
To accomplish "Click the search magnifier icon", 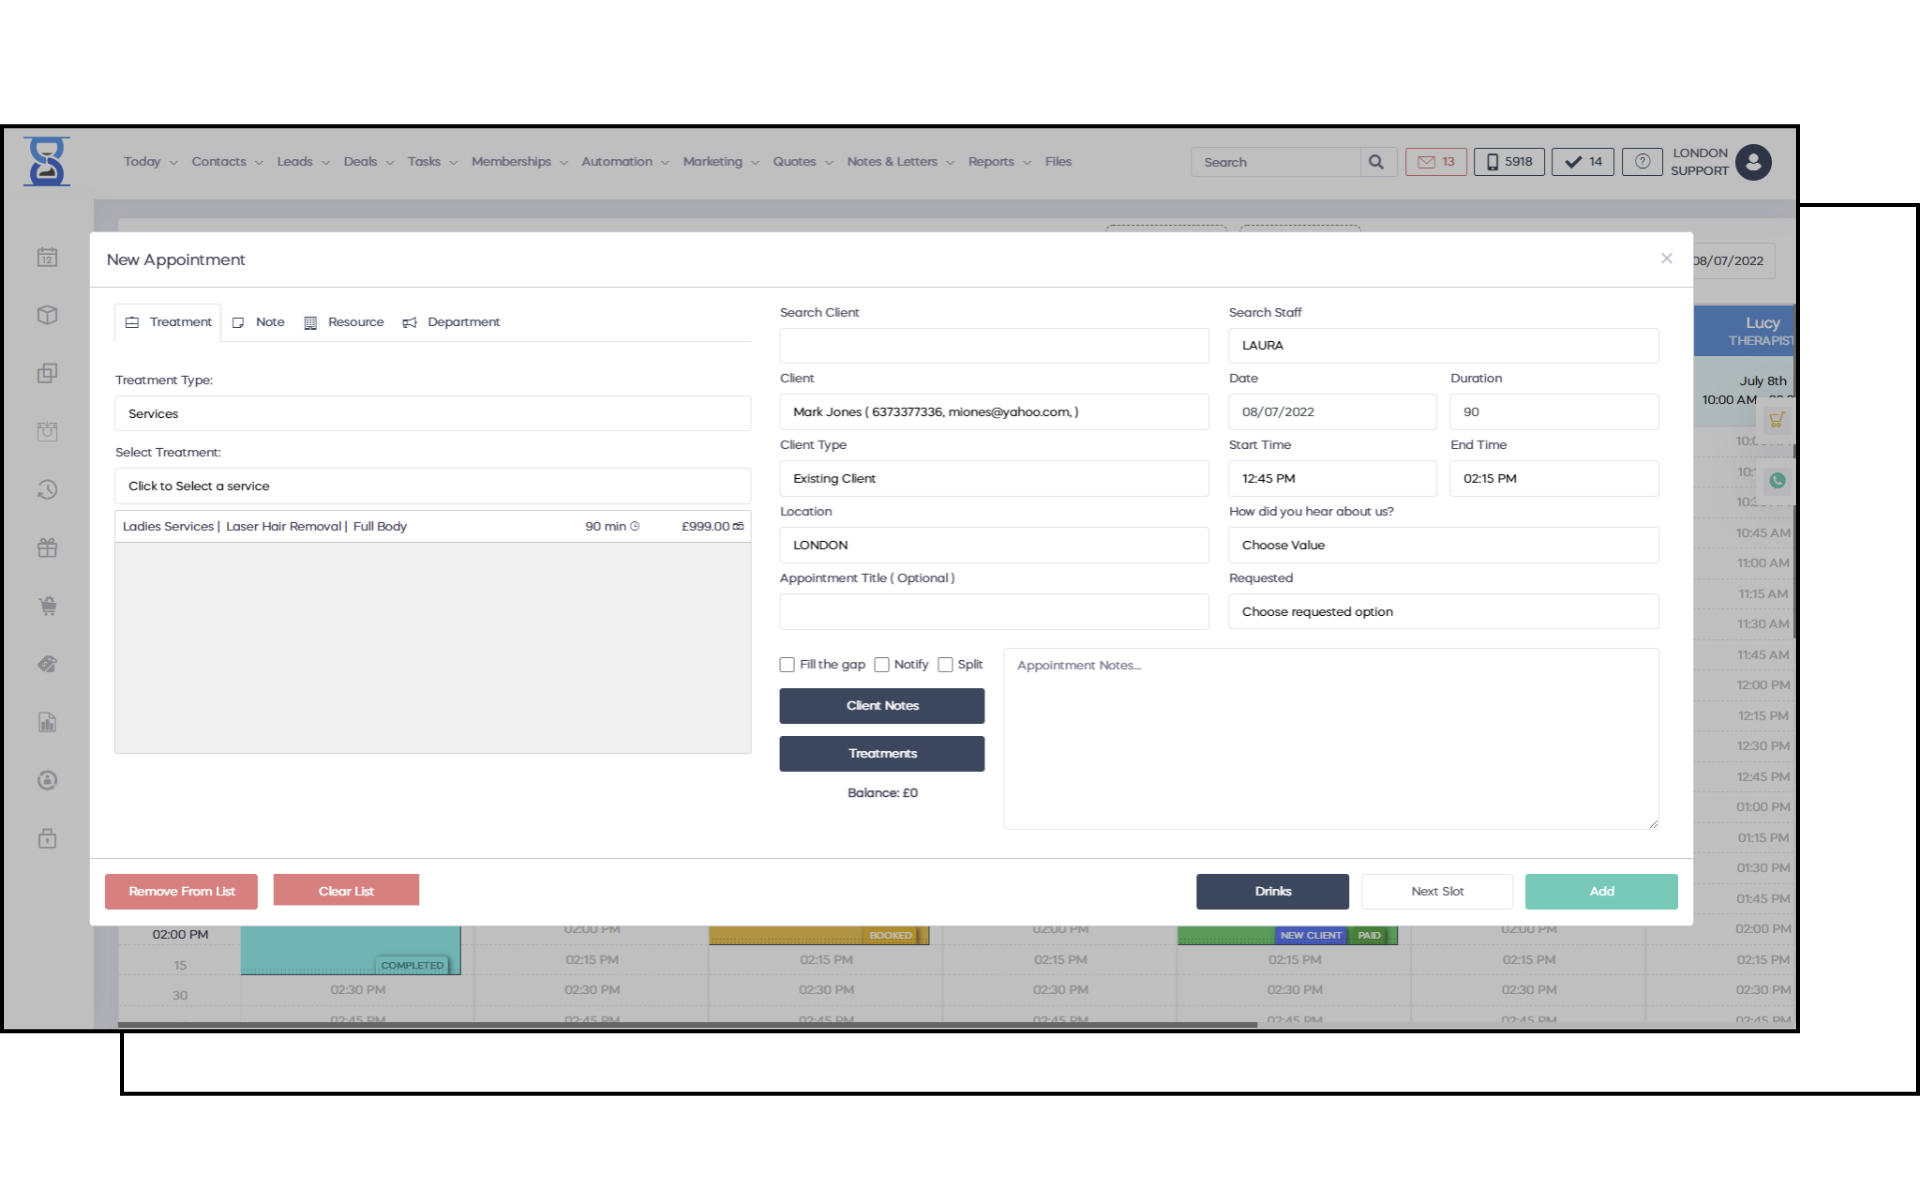I will [1377, 162].
